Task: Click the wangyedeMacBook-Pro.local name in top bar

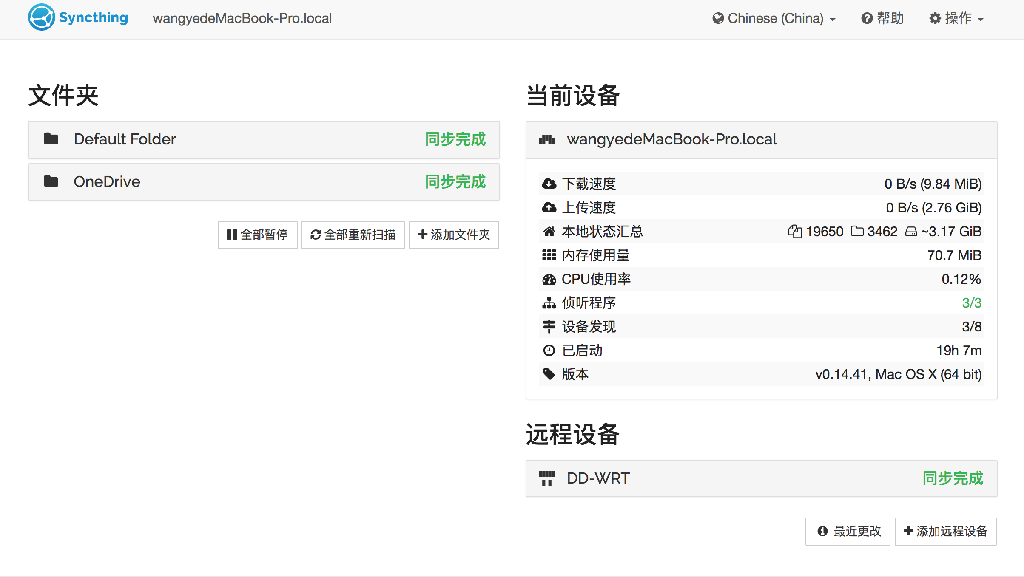Action: (x=242, y=18)
